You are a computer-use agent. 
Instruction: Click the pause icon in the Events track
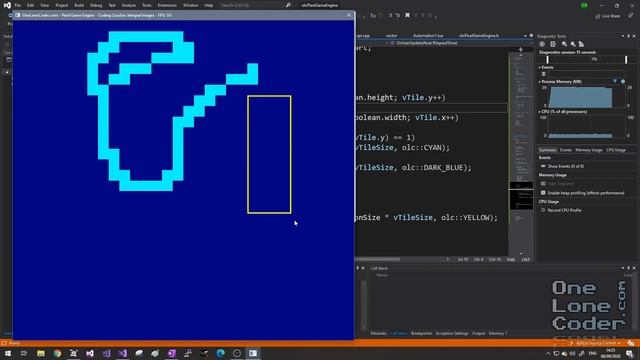[x=544, y=74]
